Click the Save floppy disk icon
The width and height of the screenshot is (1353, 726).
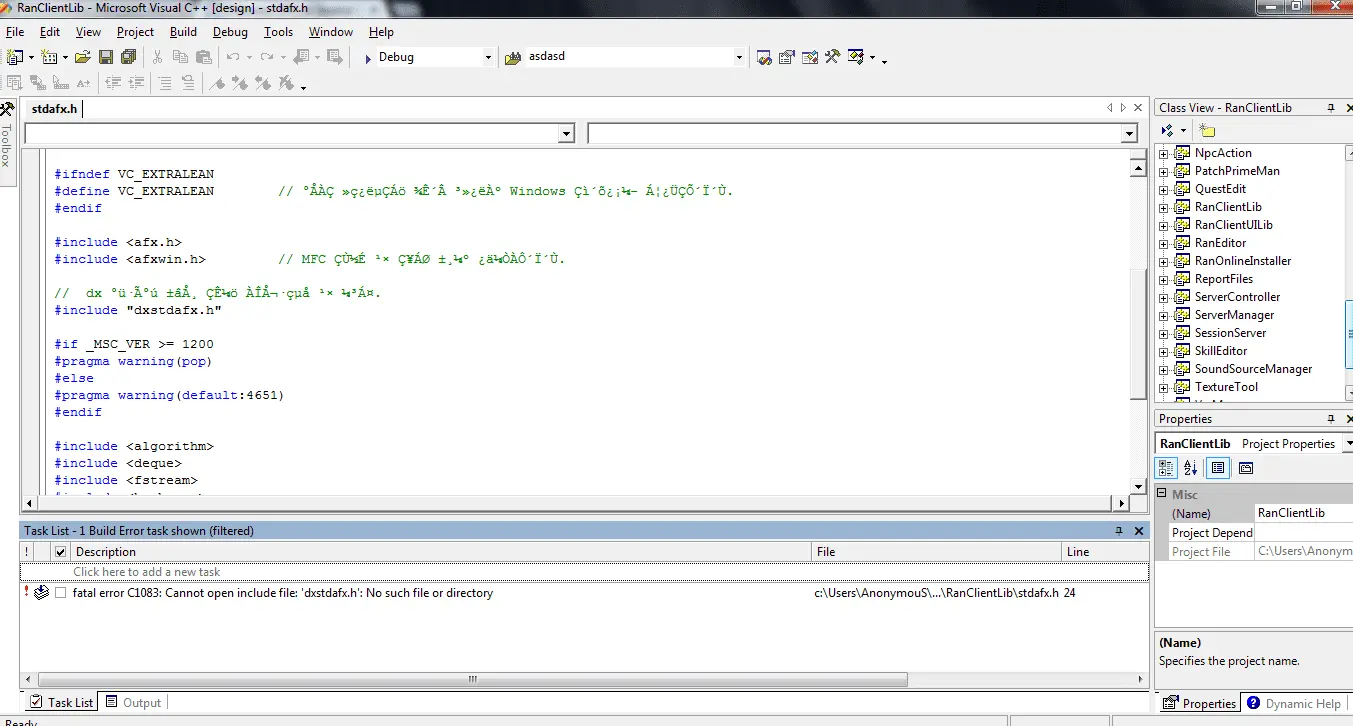click(x=105, y=57)
